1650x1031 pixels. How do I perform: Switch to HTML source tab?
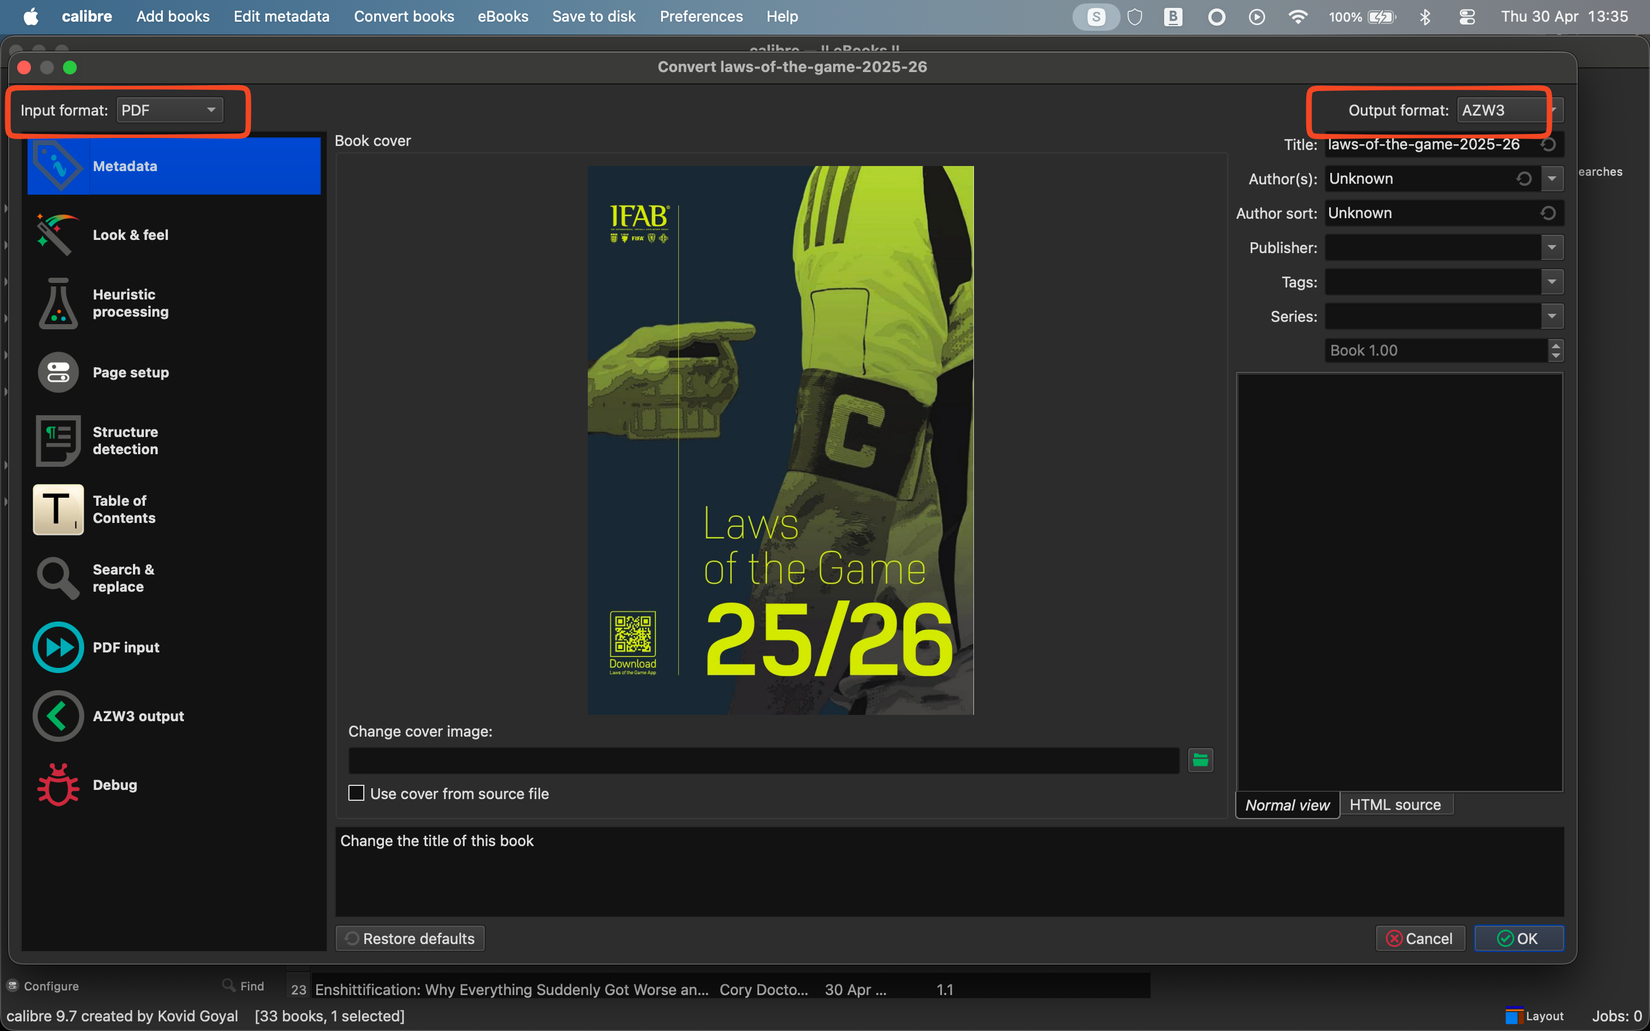click(1395, 805)
